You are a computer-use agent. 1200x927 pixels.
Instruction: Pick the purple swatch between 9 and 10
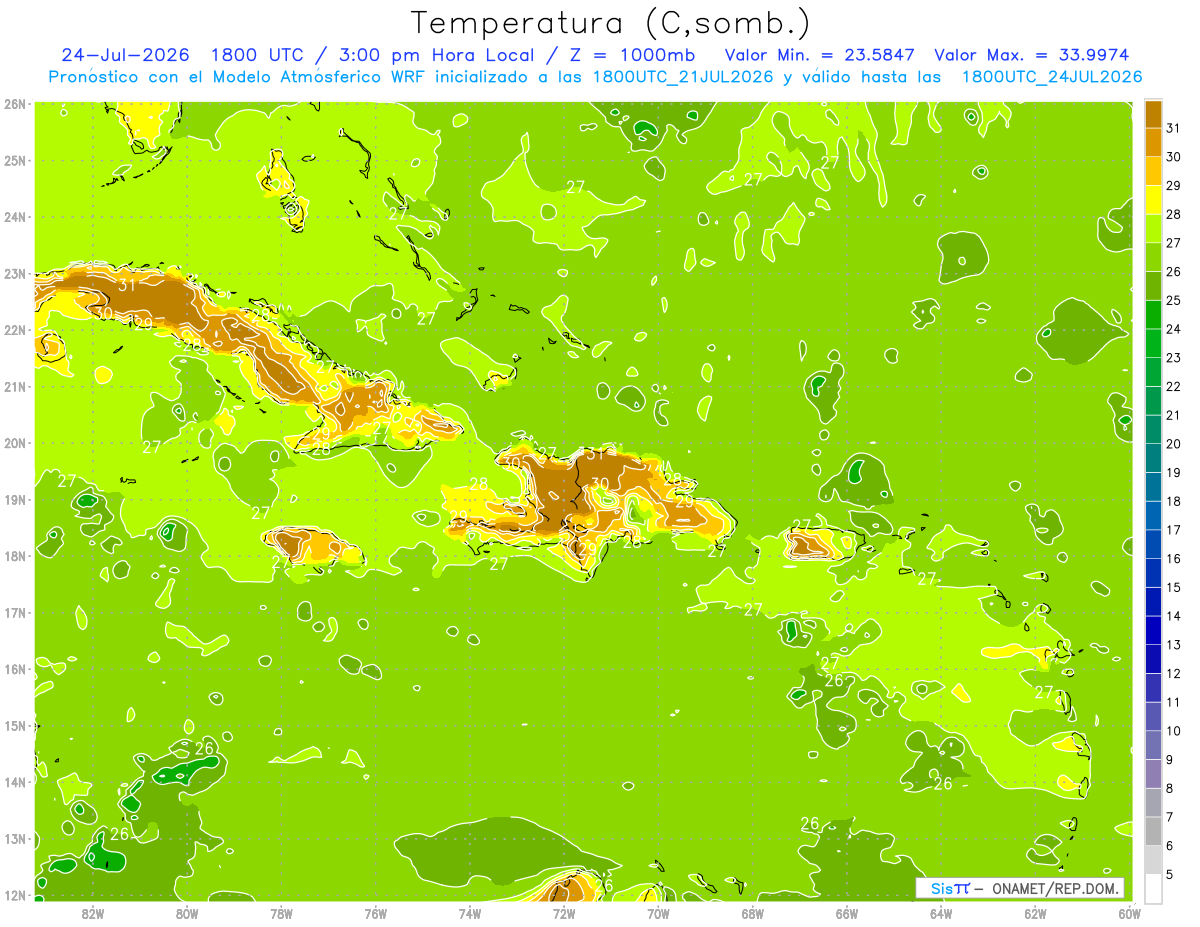1153,744
